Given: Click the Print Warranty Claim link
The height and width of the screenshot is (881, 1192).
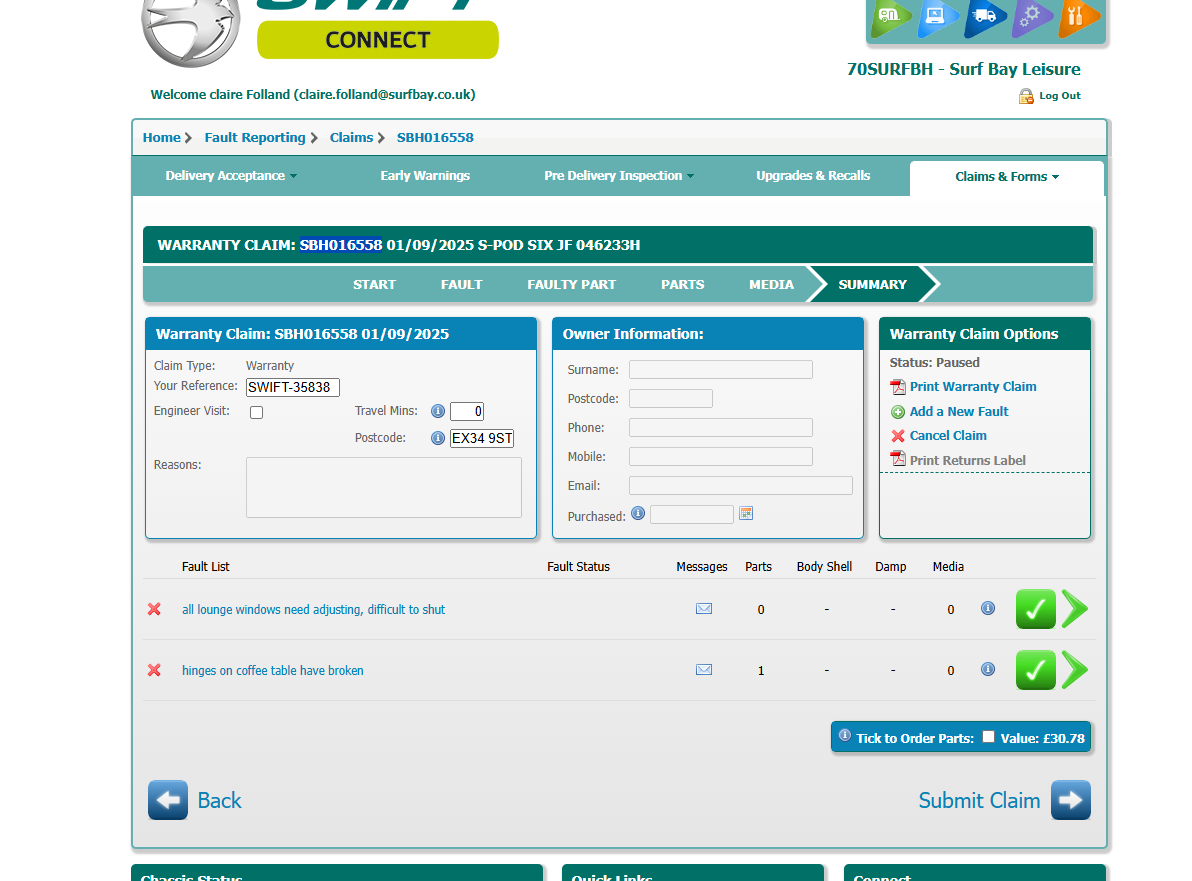Looking at the screenshot, I should (x=973, y=387).
